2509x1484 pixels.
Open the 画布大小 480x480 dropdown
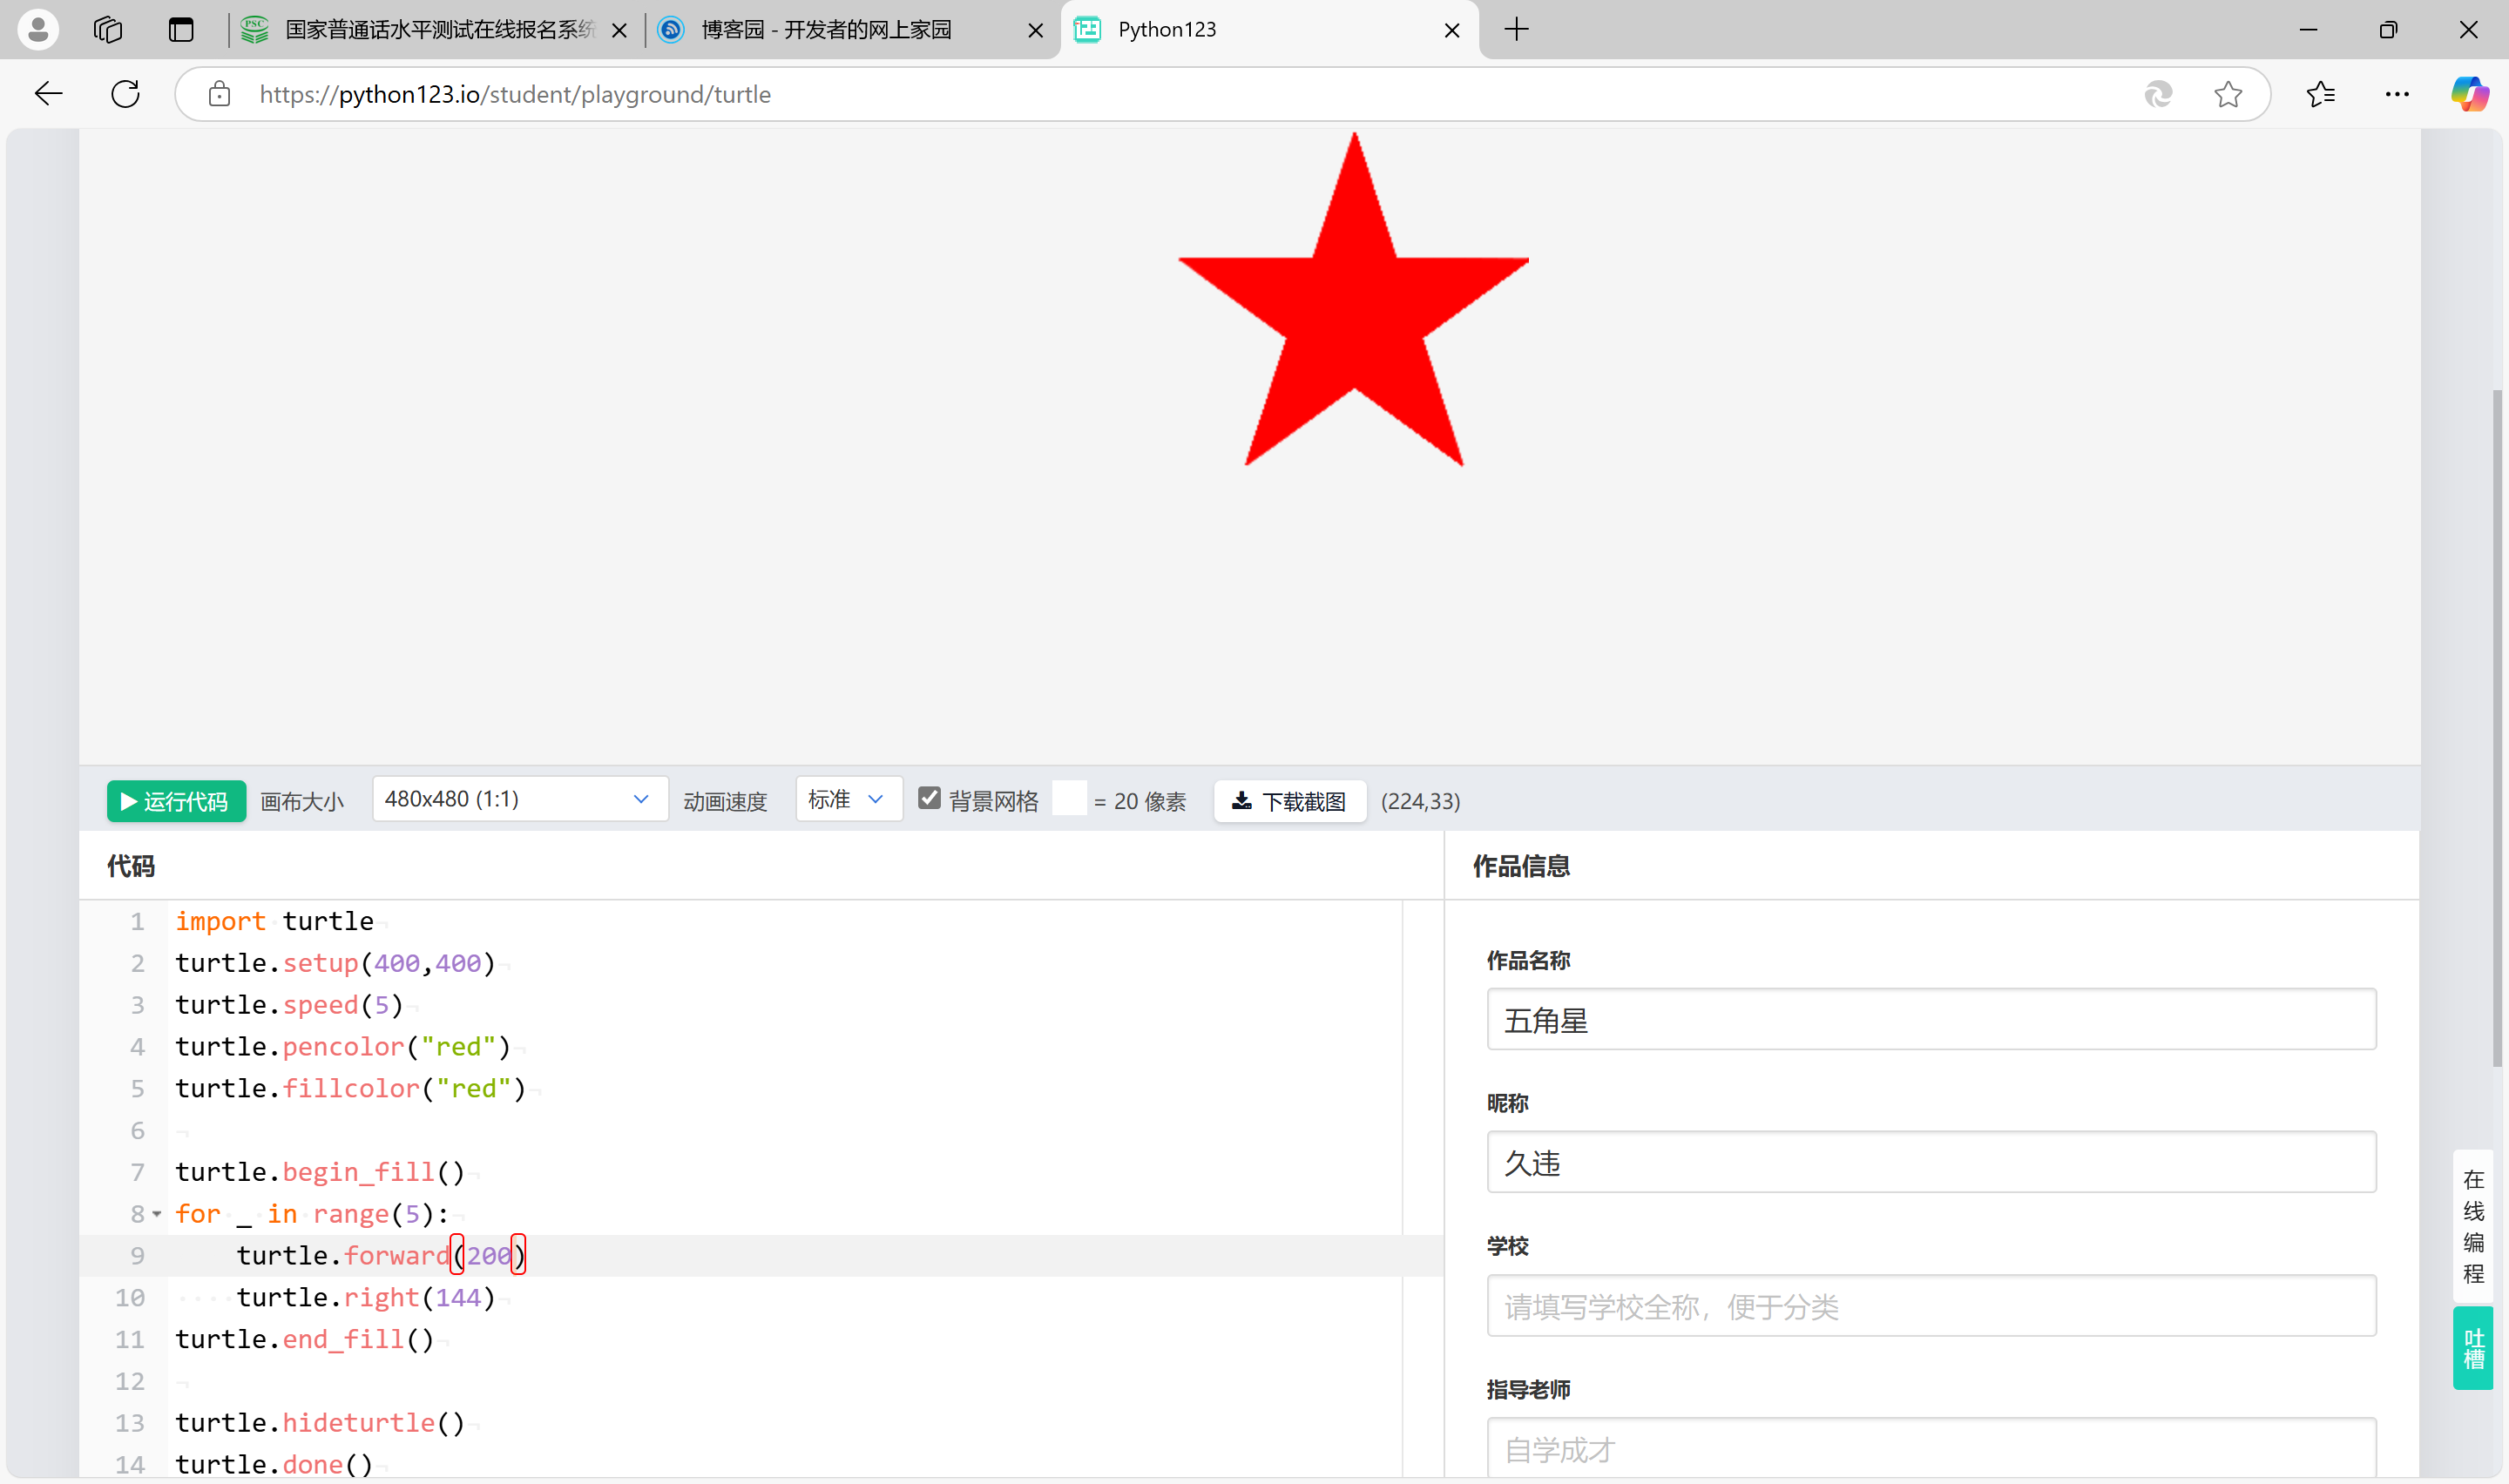520,799
